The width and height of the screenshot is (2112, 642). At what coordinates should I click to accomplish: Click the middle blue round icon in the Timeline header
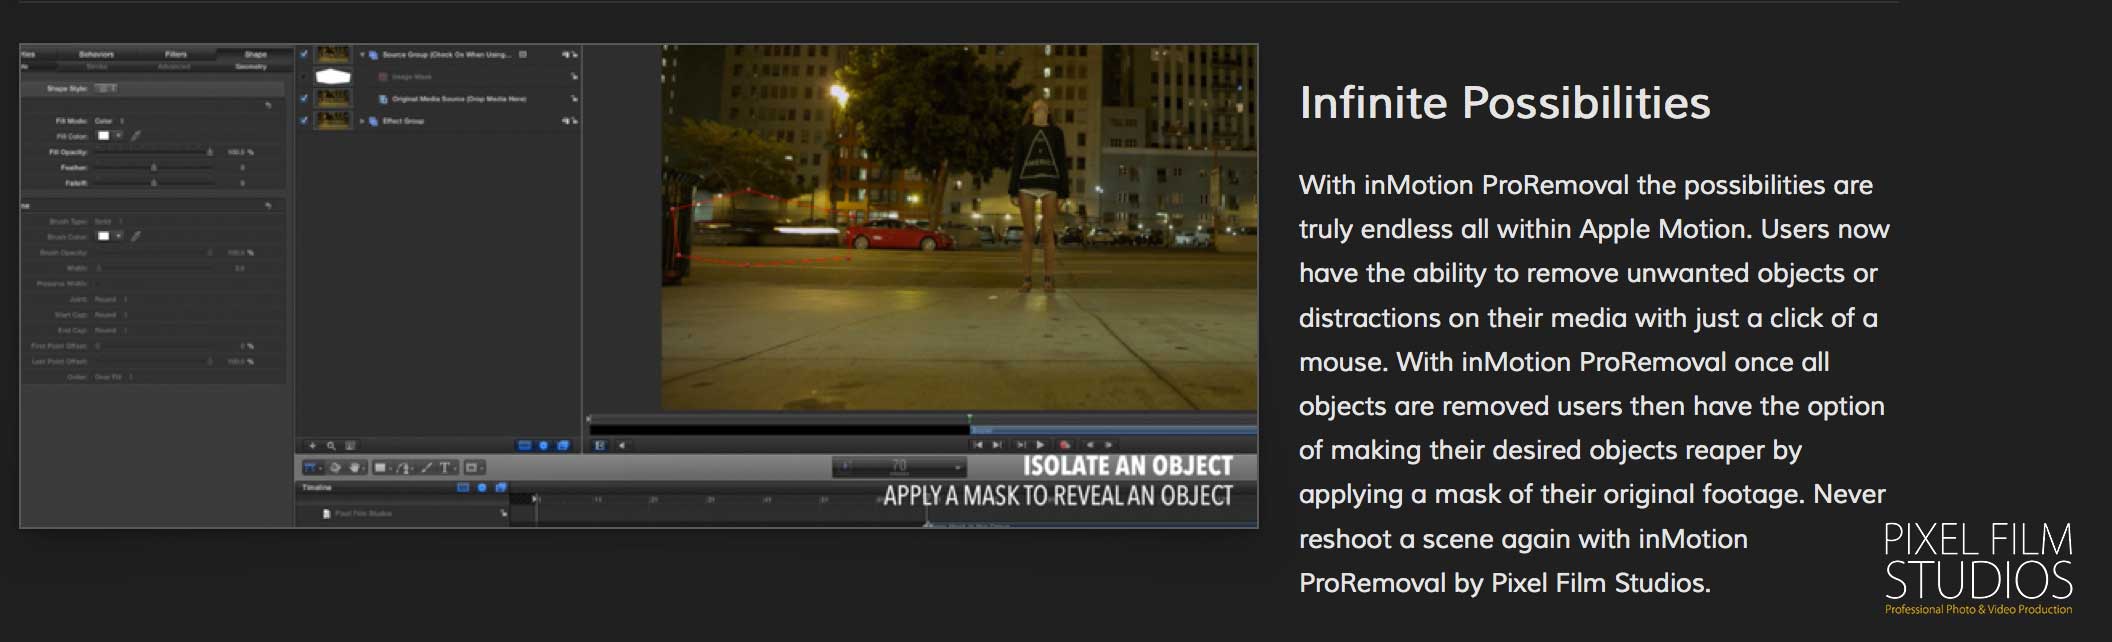[482, 487]
